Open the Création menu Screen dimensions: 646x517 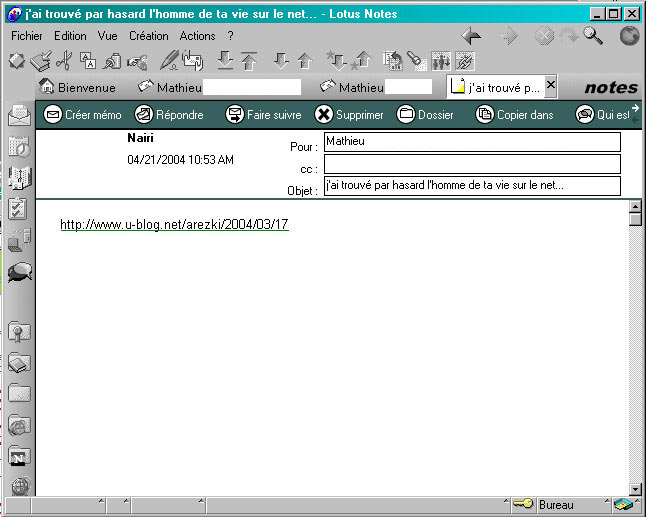coord(149,36)
